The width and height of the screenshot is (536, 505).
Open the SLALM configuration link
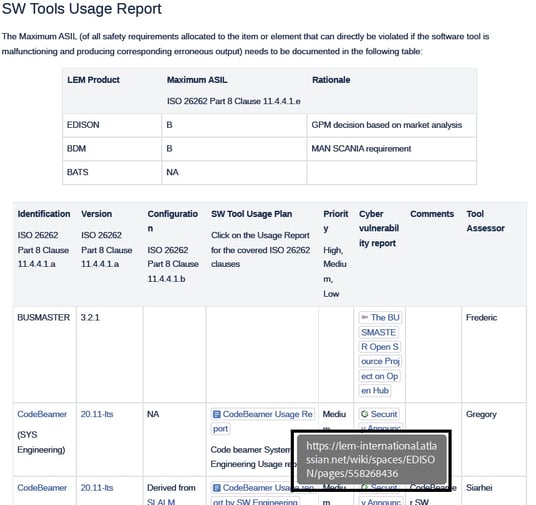pyautogui.click(x=161, y=502)
